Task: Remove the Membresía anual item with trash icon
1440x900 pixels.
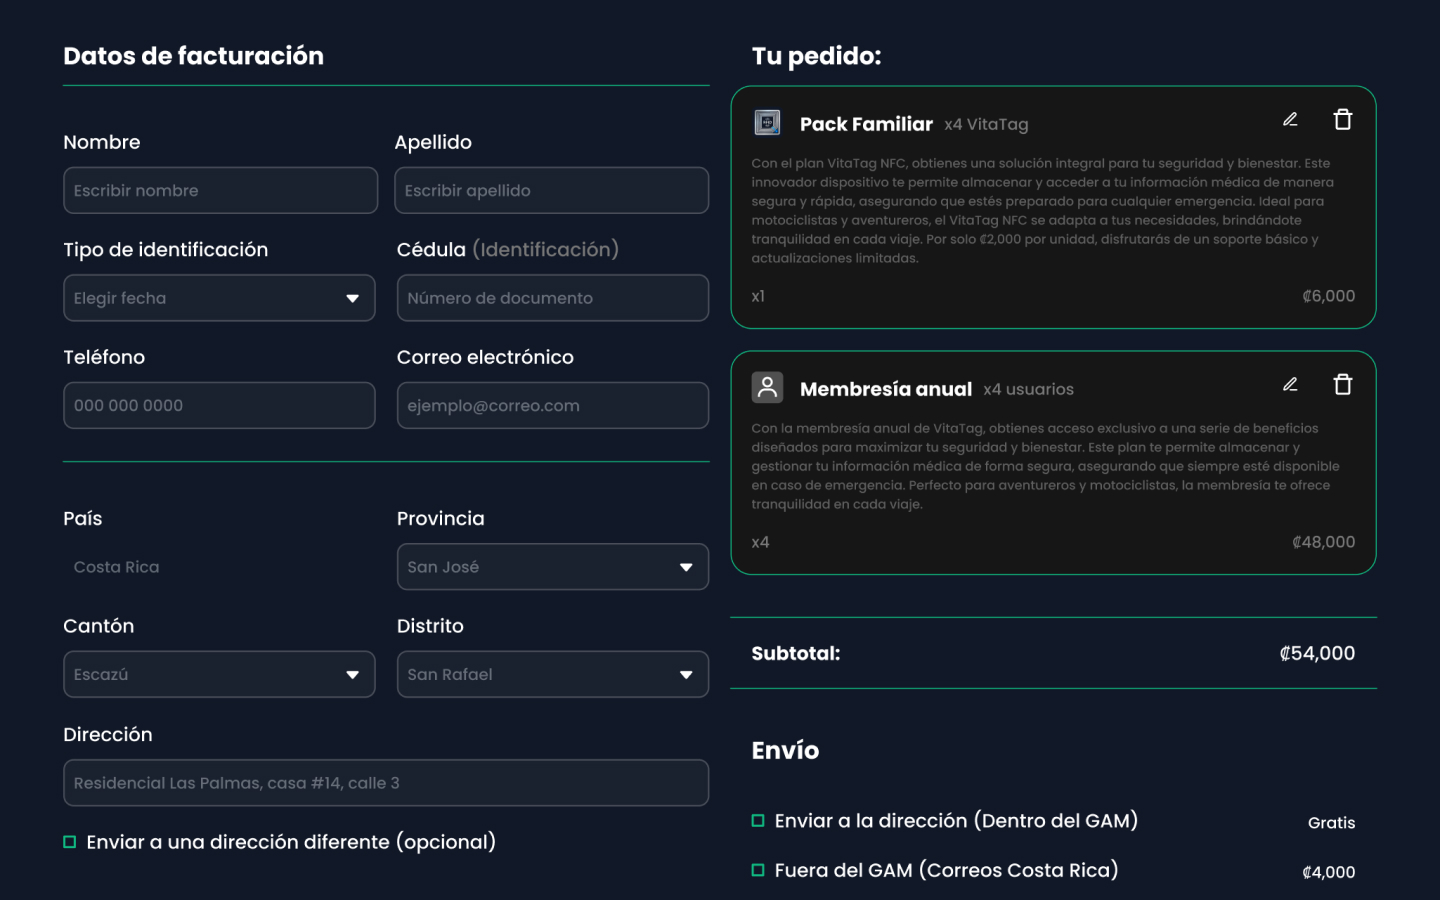Action: coord(1343,385)
